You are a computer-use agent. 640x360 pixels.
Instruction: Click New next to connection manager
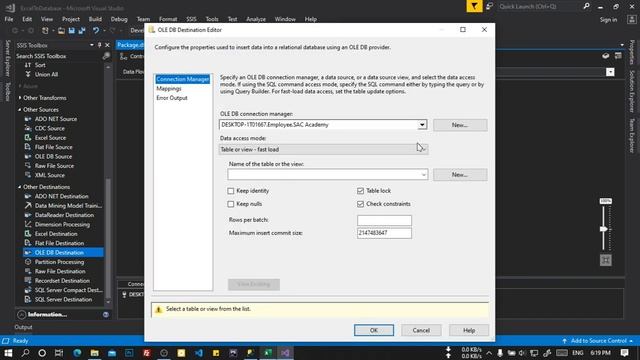pyautogui.click(x=460, y=125)
